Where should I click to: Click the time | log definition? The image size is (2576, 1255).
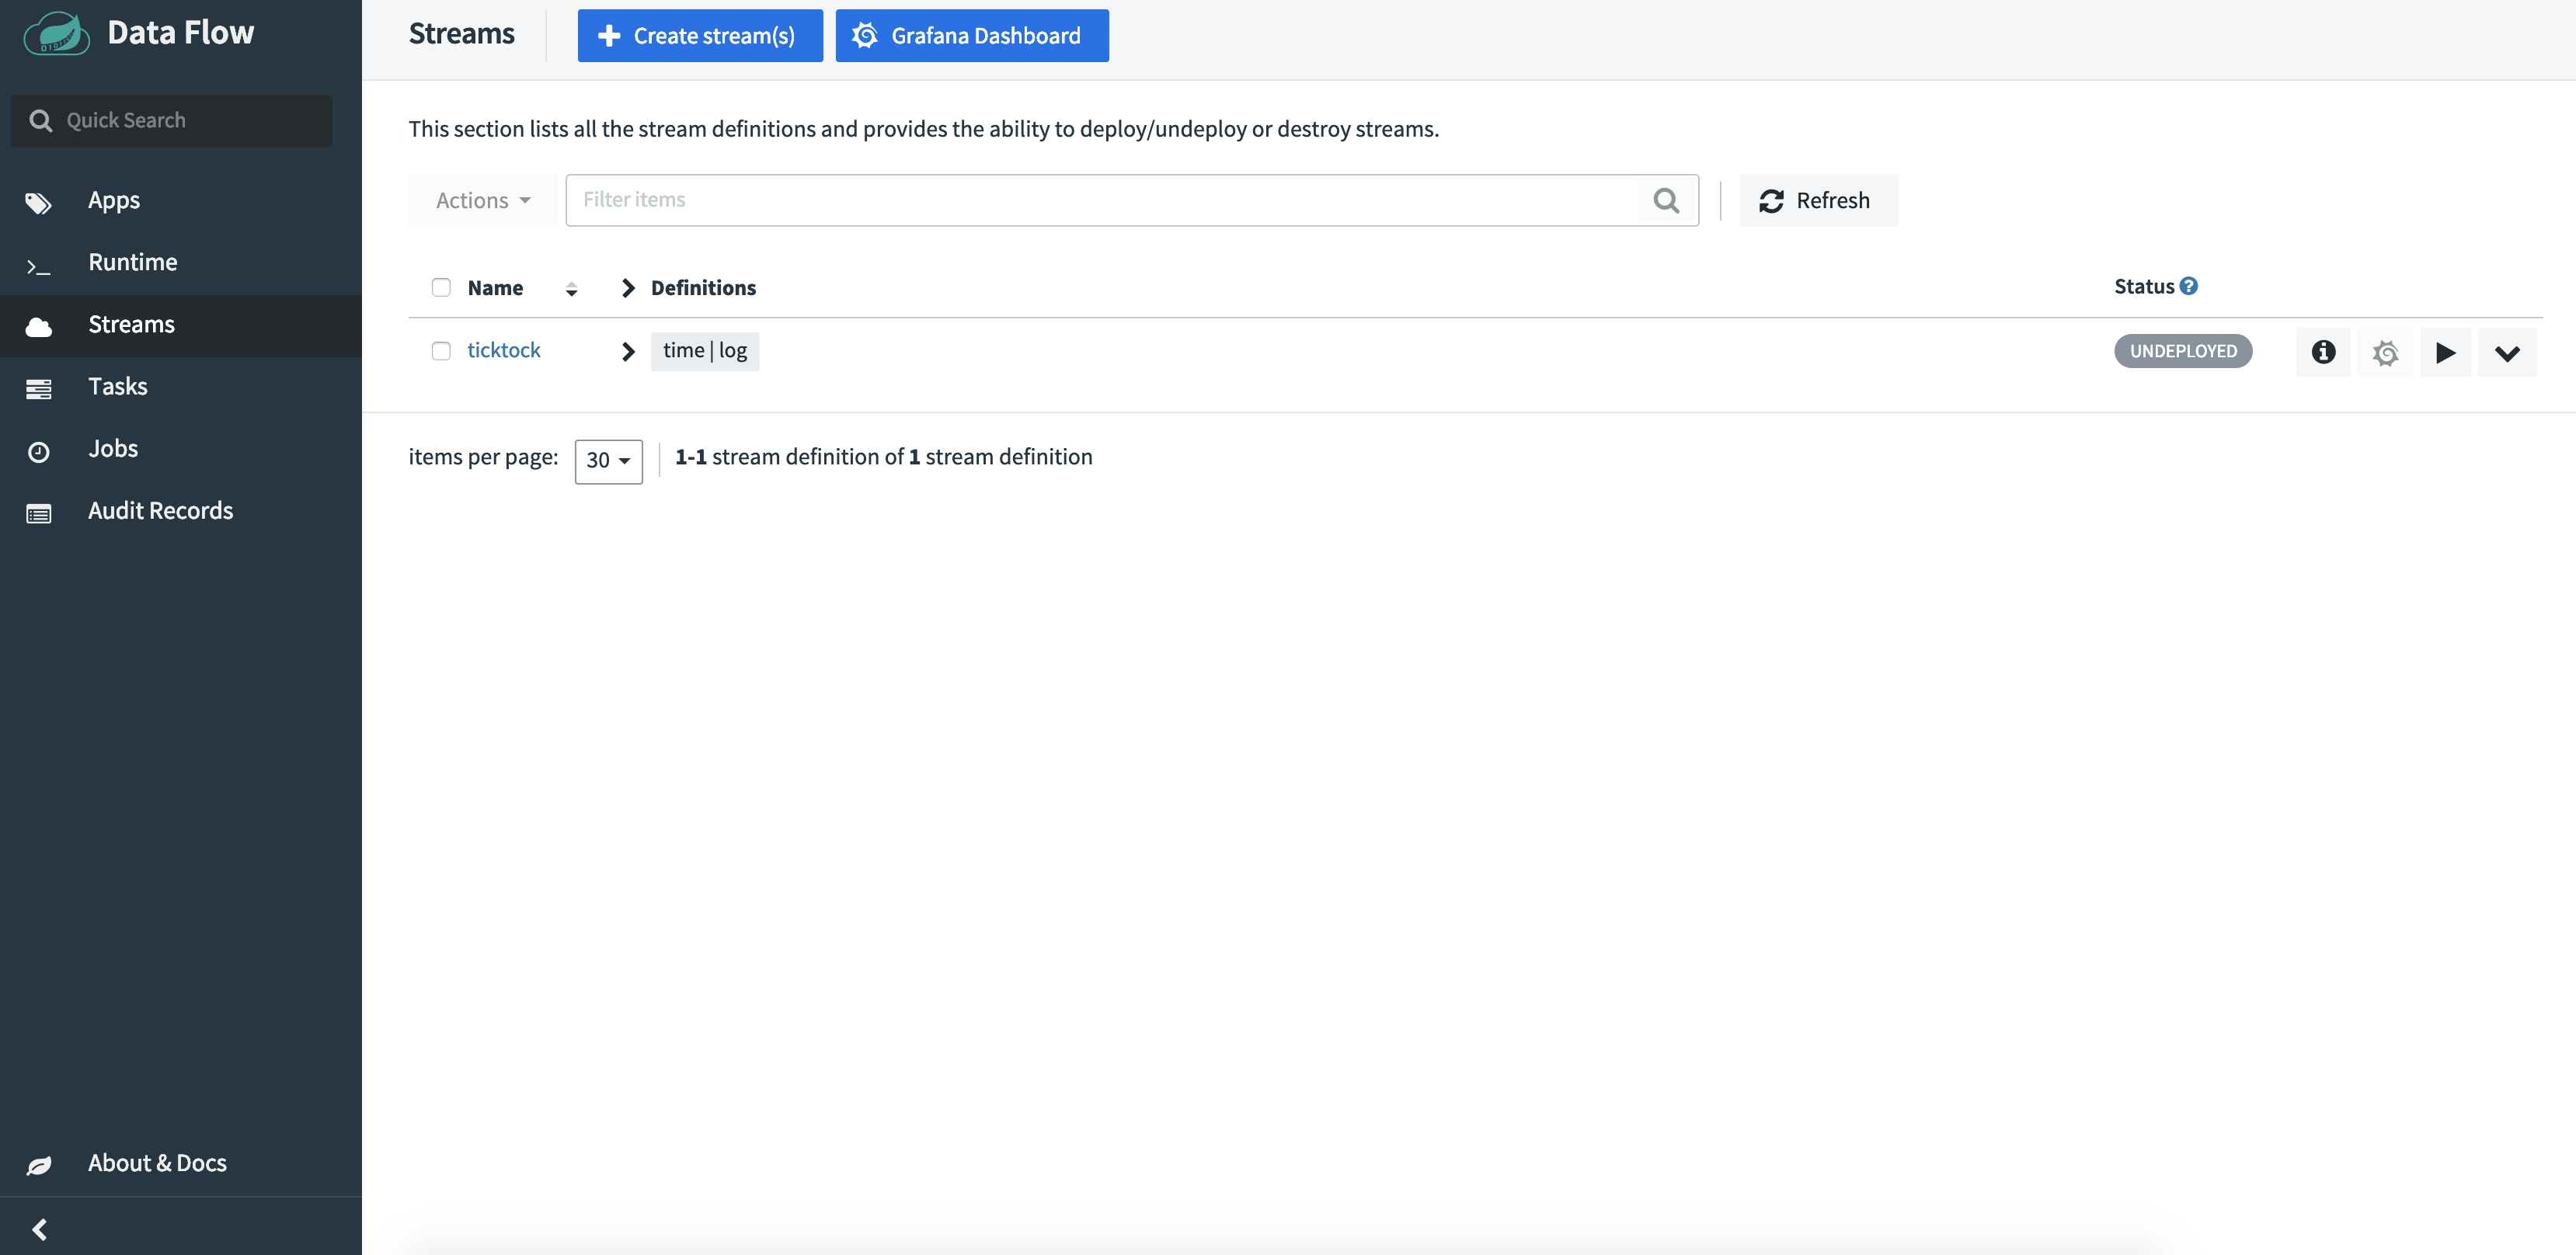(x=705, y=351)
